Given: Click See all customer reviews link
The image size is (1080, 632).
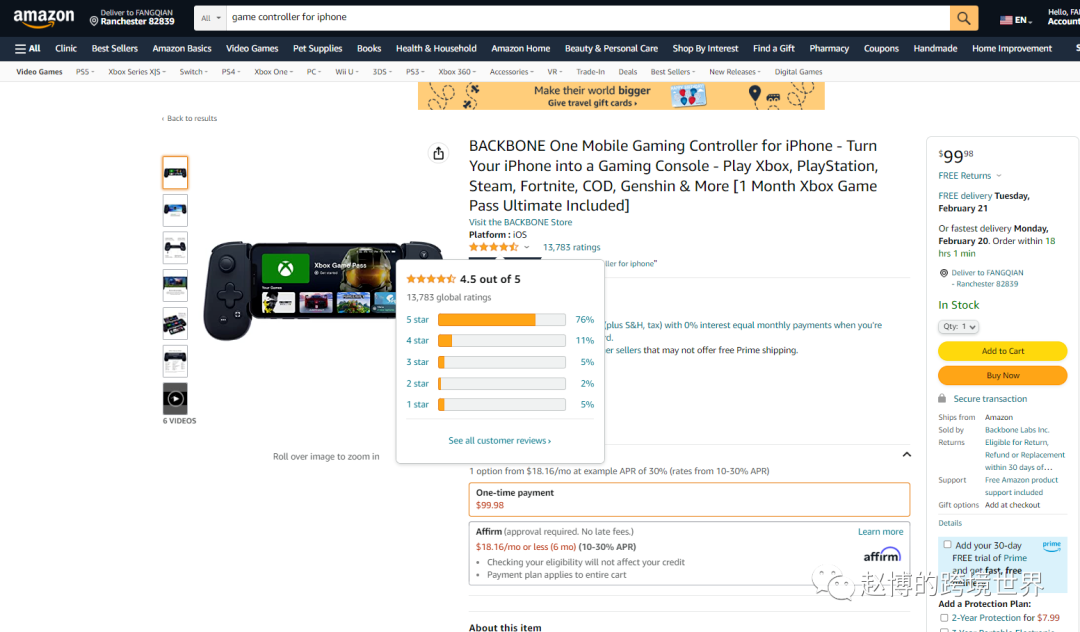Looking at the screenshot, I should (x=499, y=441).
